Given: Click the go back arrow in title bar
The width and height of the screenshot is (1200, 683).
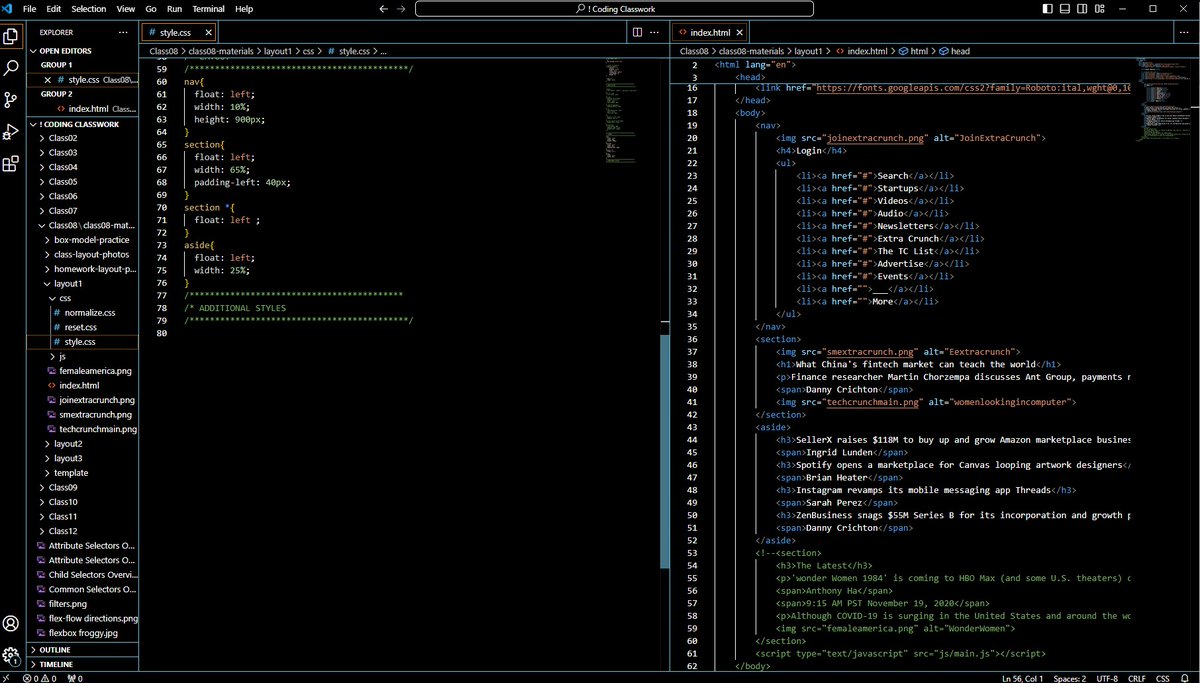Looking at the screenshot, I should pyautogui.click(x=384, y=9).
